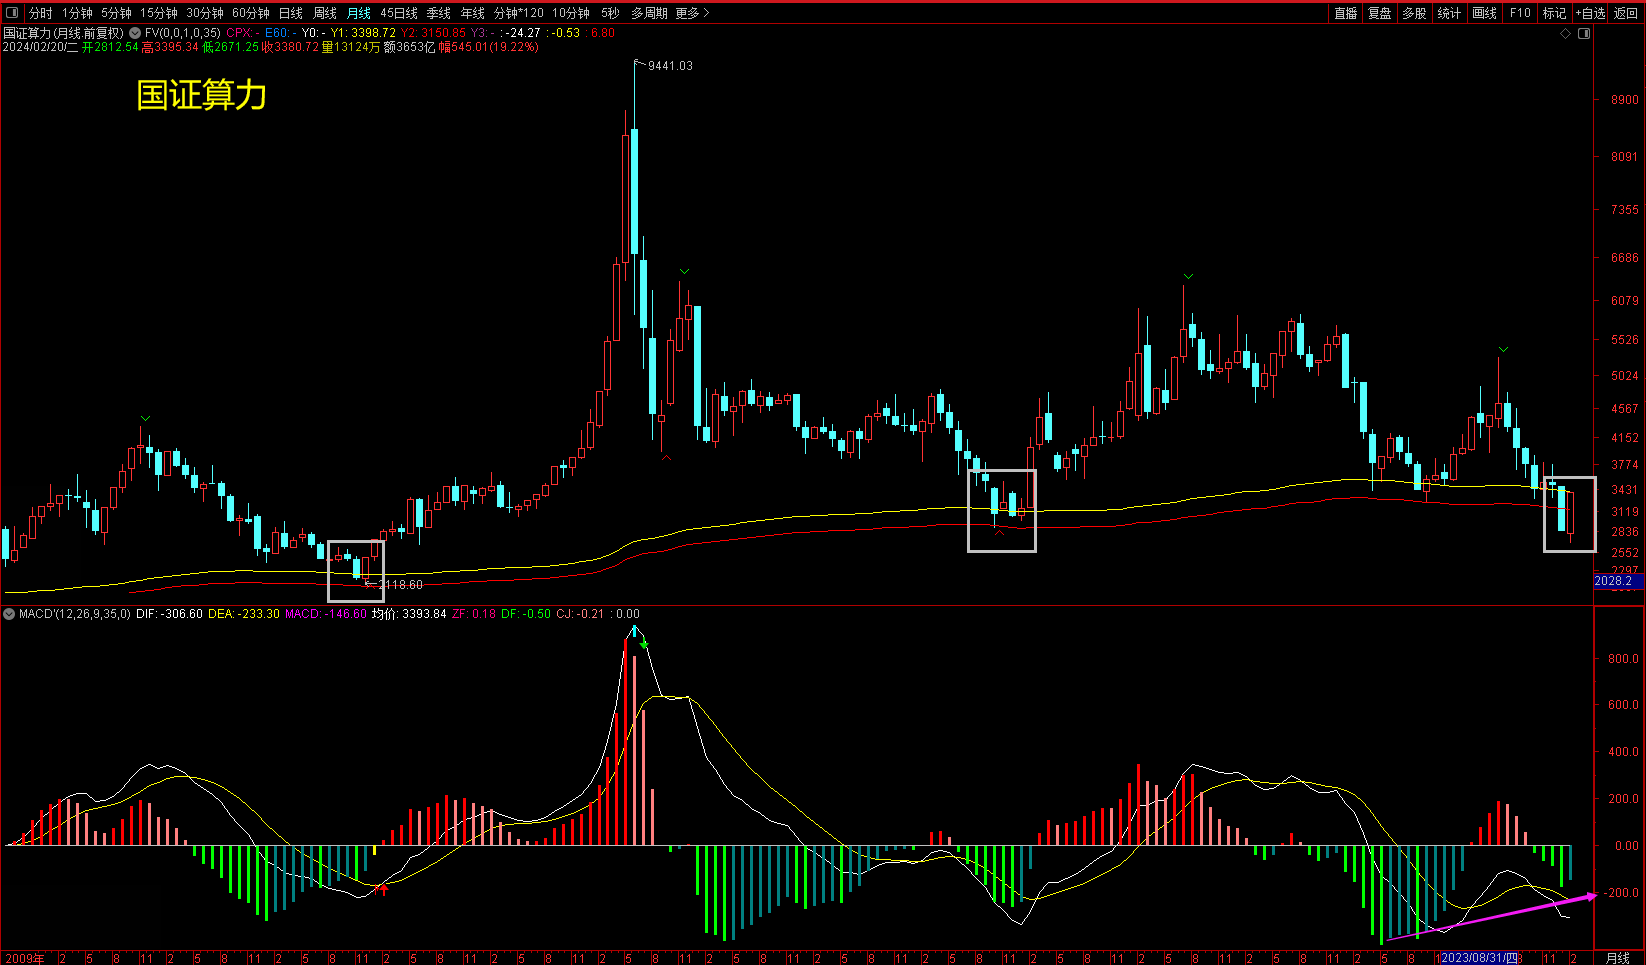This screenshot has width=1646, height=965.
Task: Open F10 company information
Action: (x=1520, y=13)
